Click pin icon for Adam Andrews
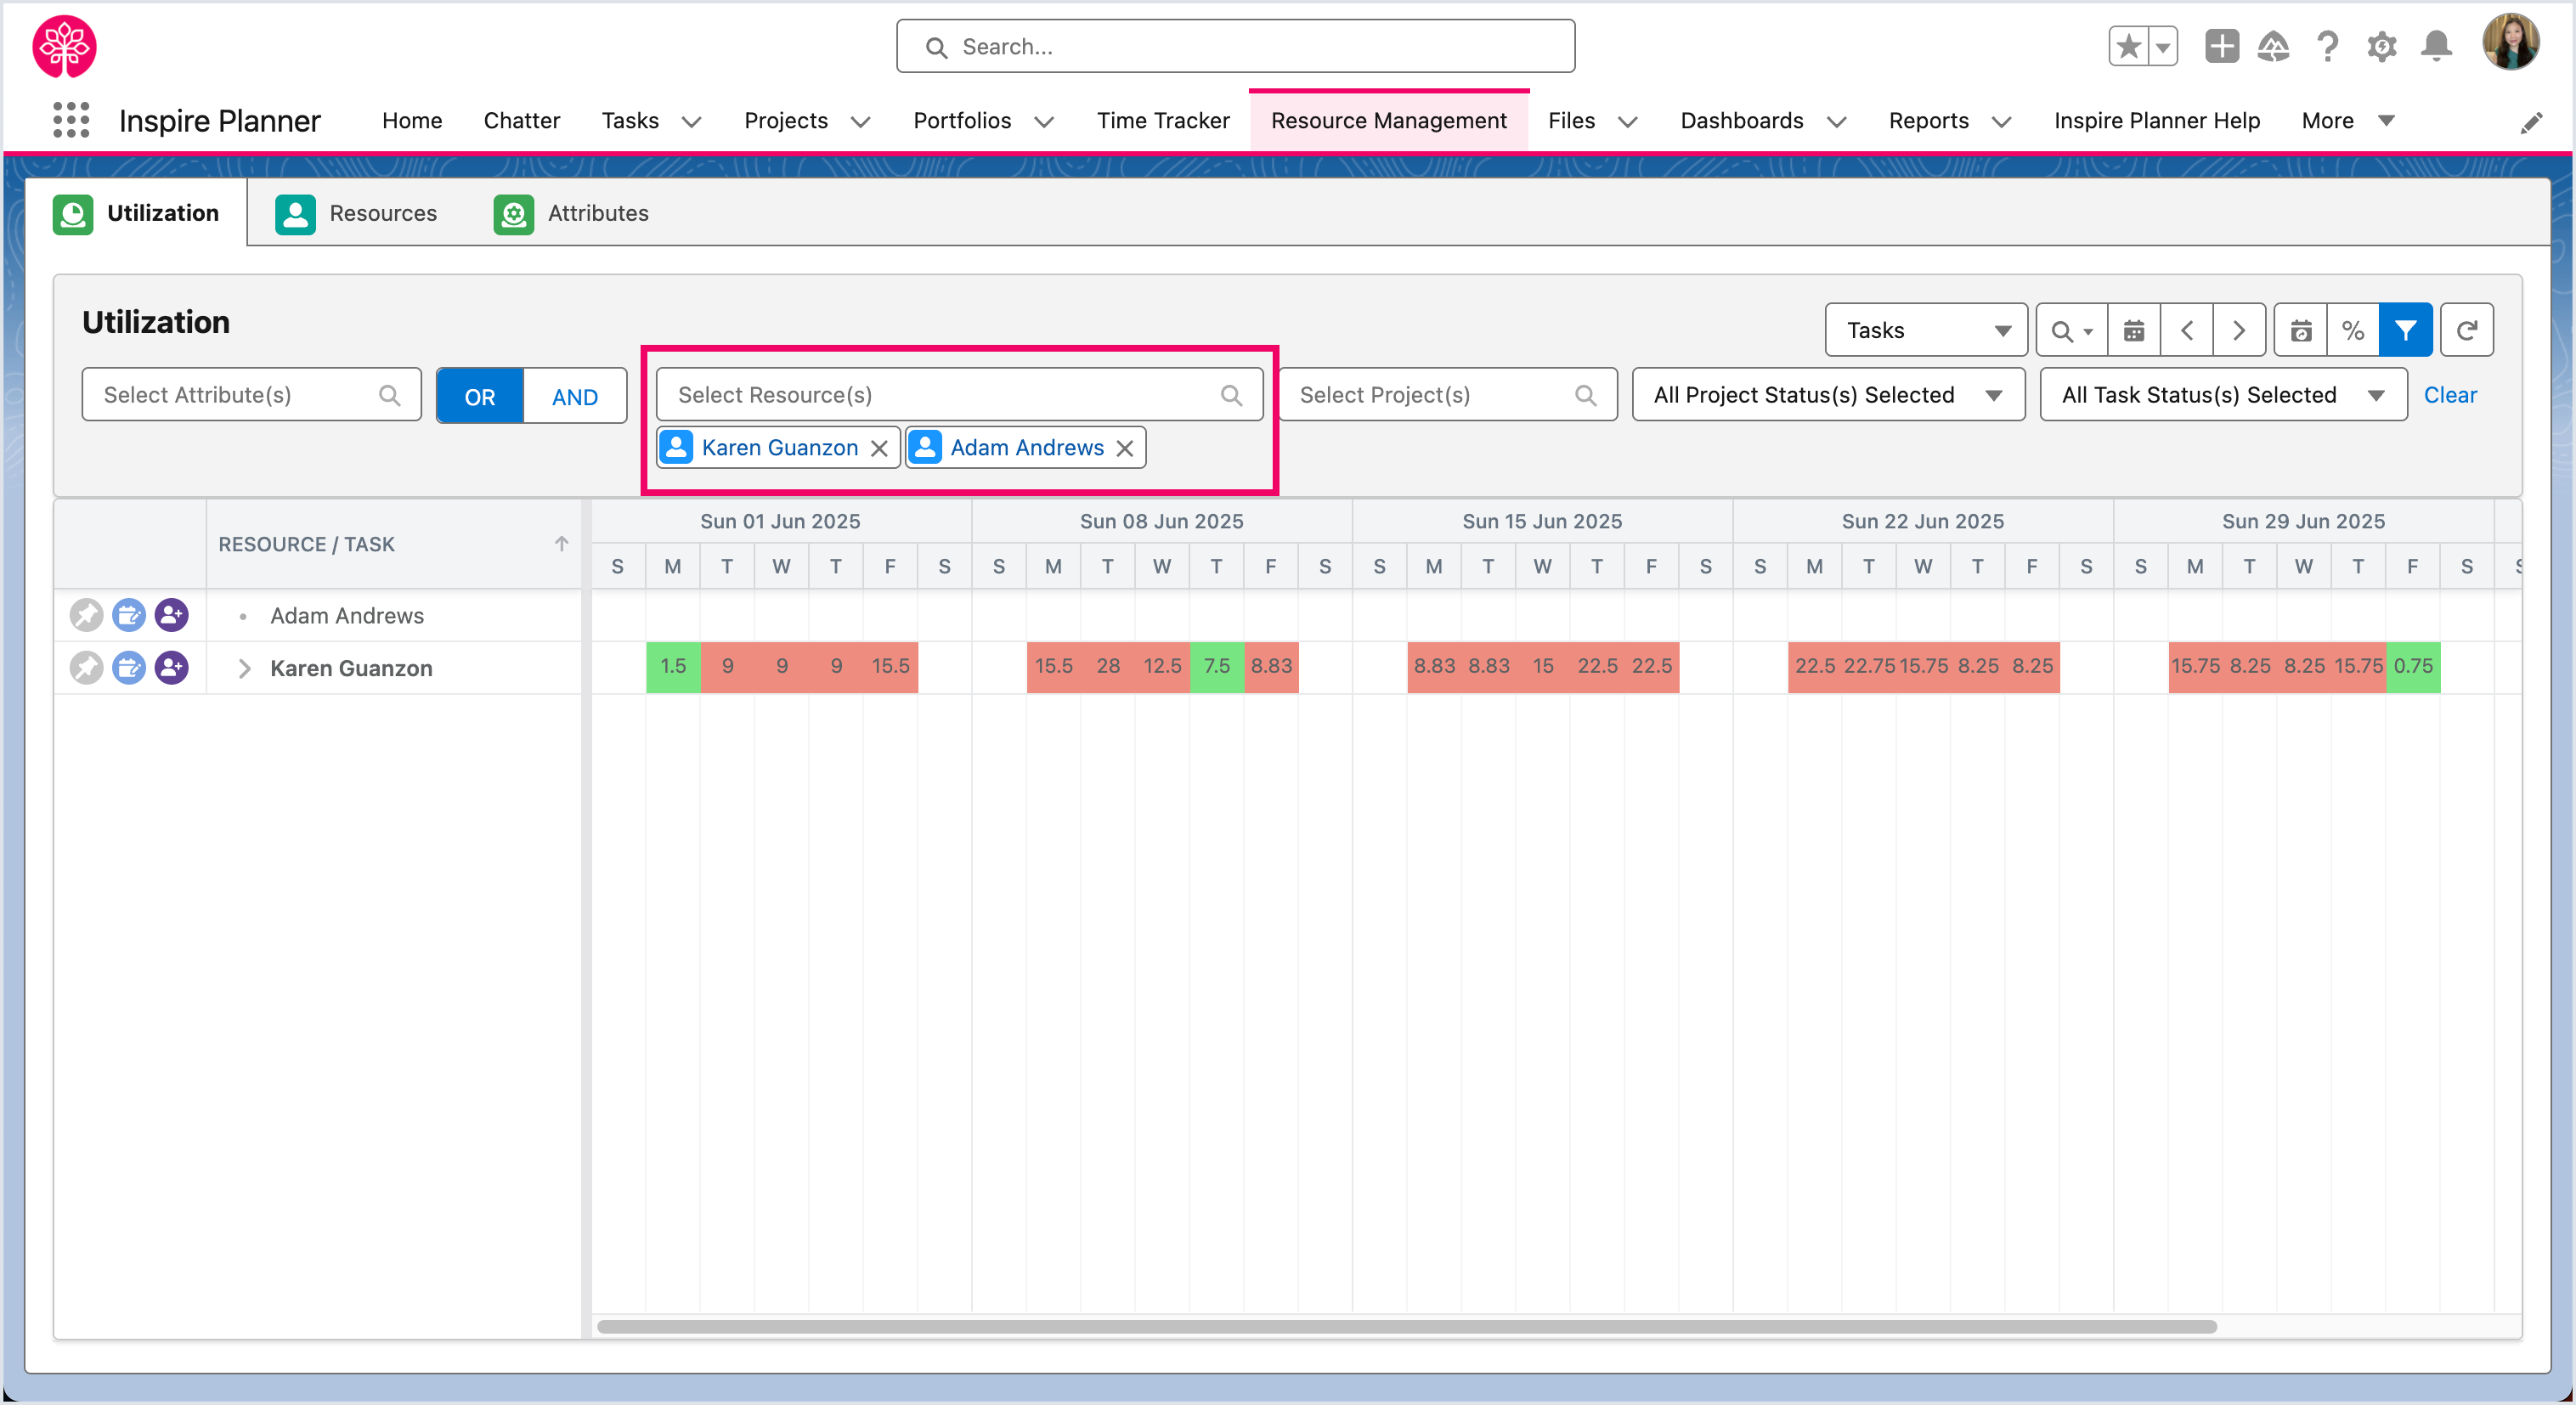Image resolution: width=2576 pixels, height=1405 pixels. pyautogui.click(x=86, y=615)
